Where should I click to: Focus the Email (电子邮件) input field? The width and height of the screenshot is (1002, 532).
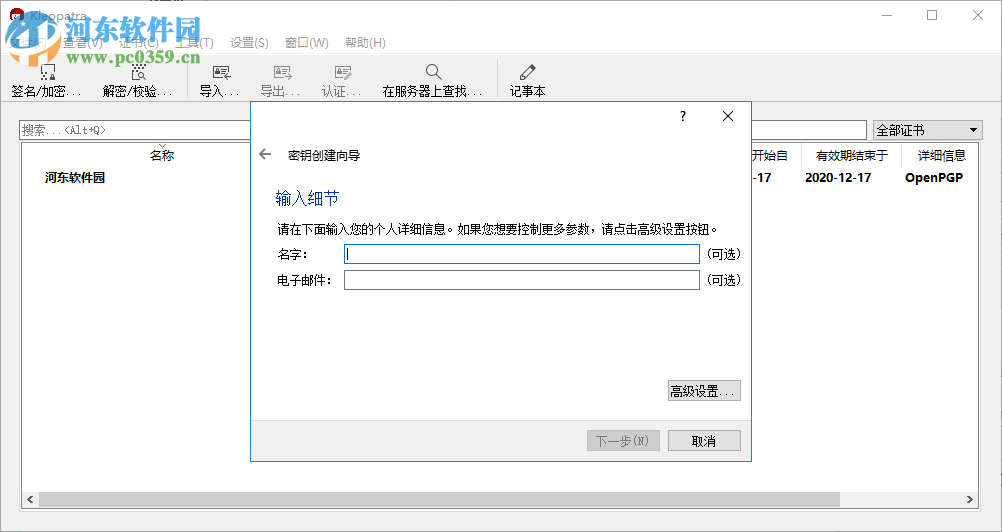(521, 280)
